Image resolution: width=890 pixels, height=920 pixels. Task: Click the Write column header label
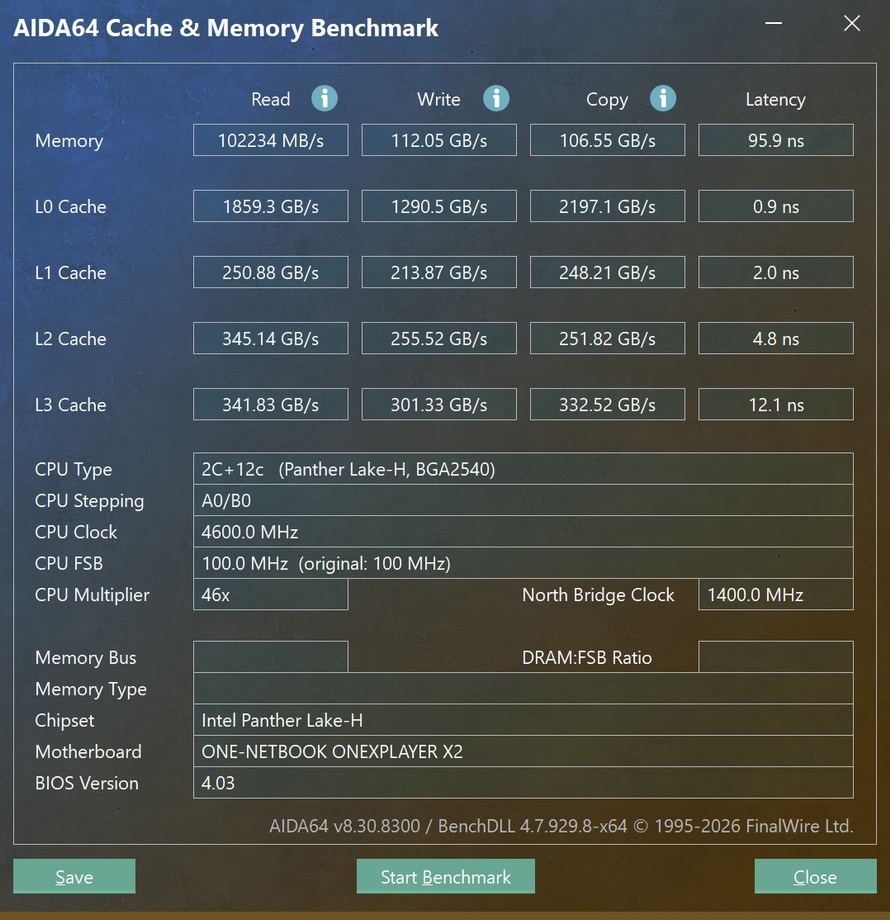[x=438, y=99]
